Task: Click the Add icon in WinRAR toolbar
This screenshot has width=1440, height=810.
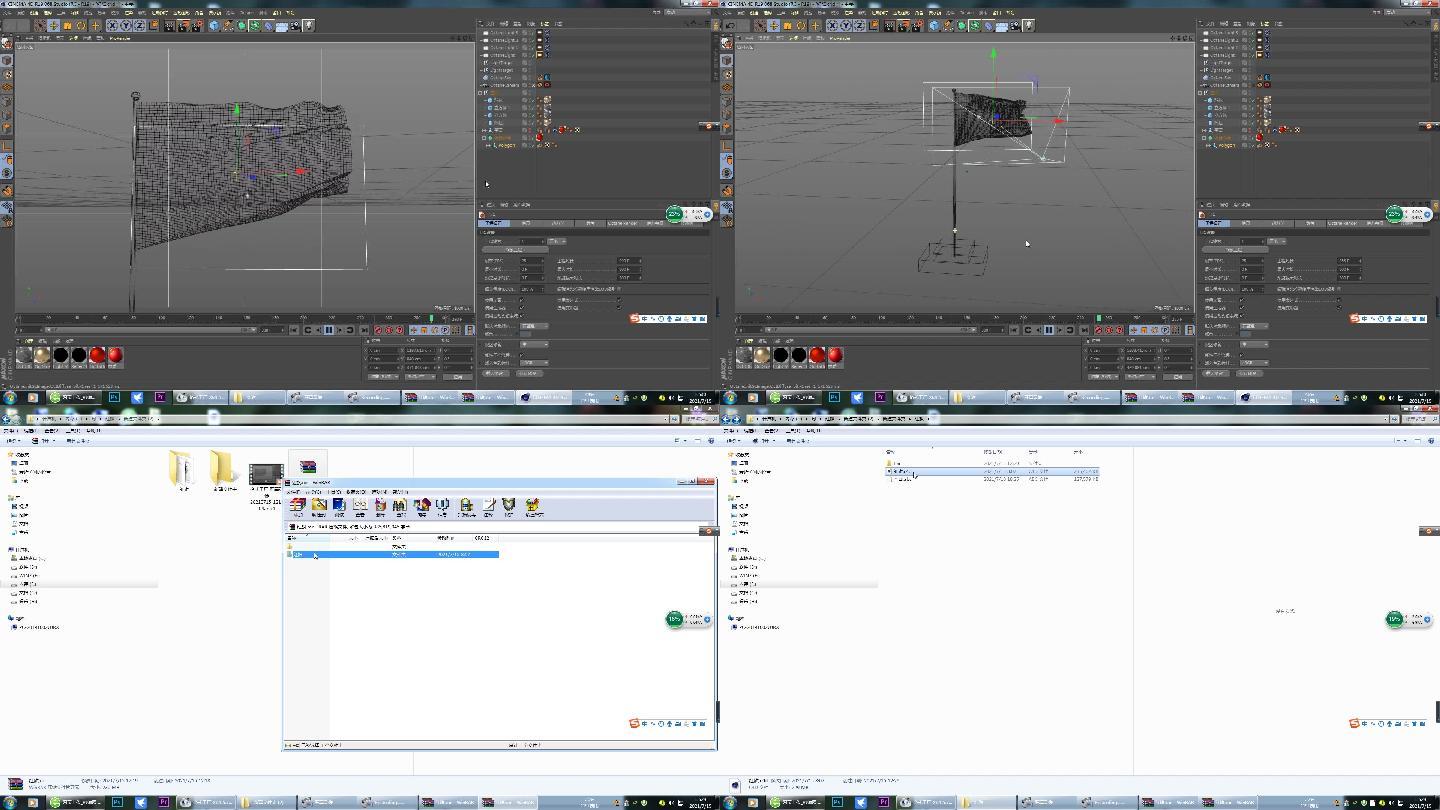Action: 297,506
